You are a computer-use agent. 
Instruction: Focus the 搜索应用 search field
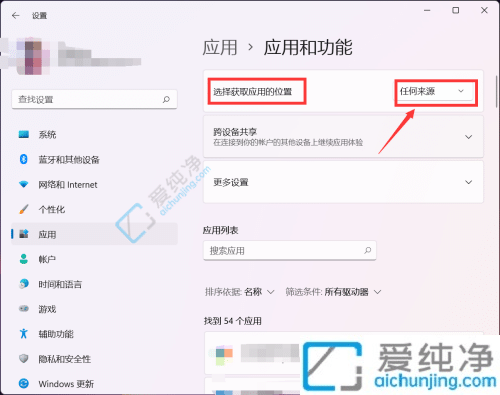pos(290,251)
